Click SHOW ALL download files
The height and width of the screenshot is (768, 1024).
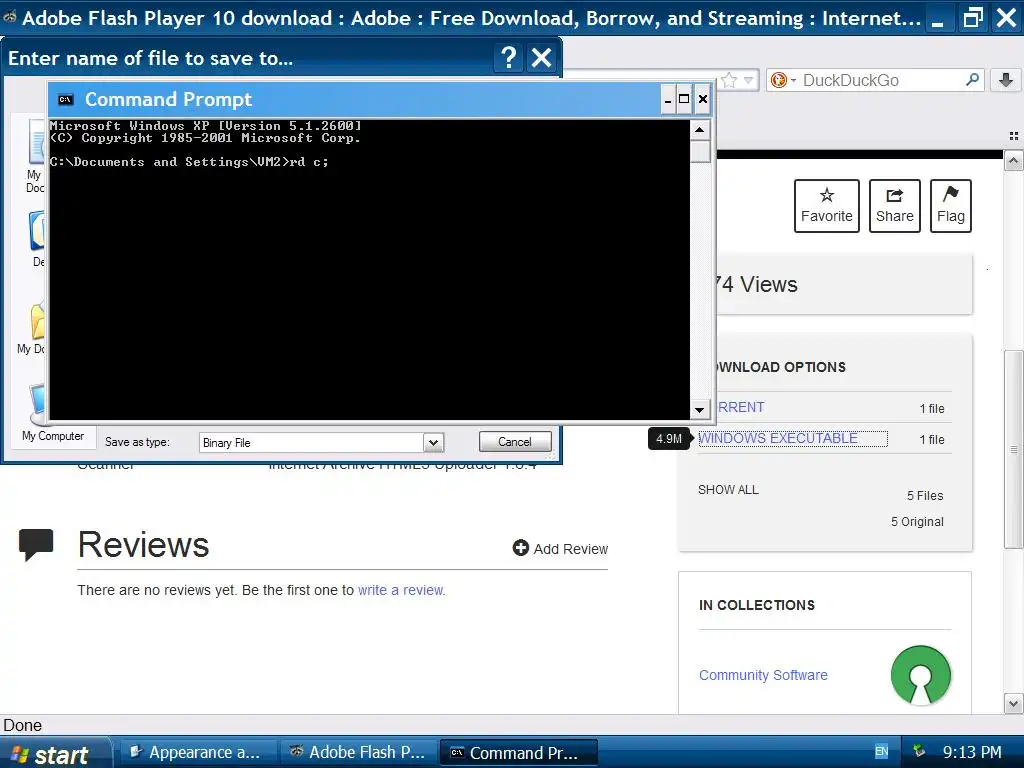(x=728, y=490)
